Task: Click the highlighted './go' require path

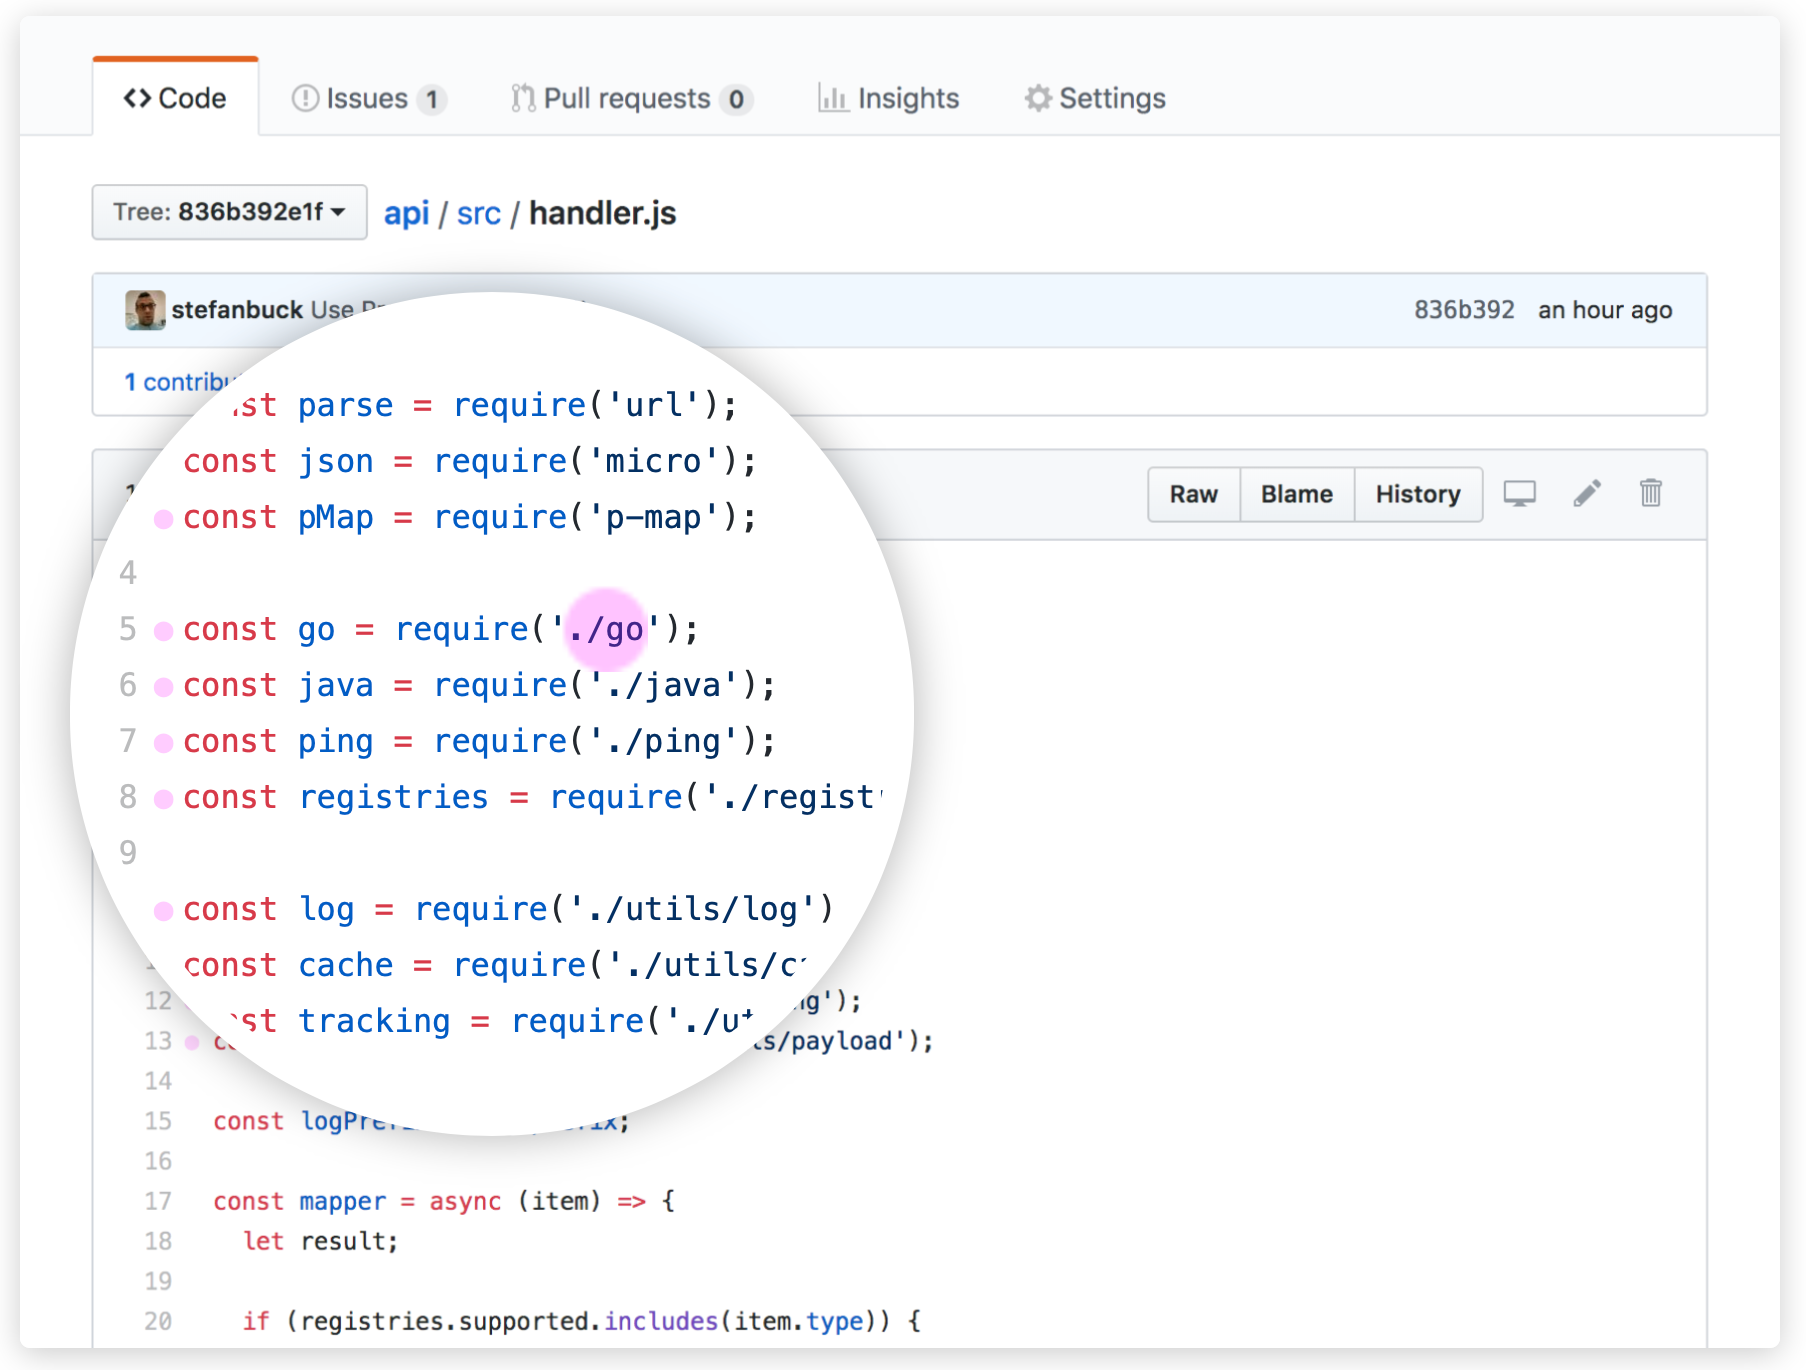Action: (x=606, y=629)
